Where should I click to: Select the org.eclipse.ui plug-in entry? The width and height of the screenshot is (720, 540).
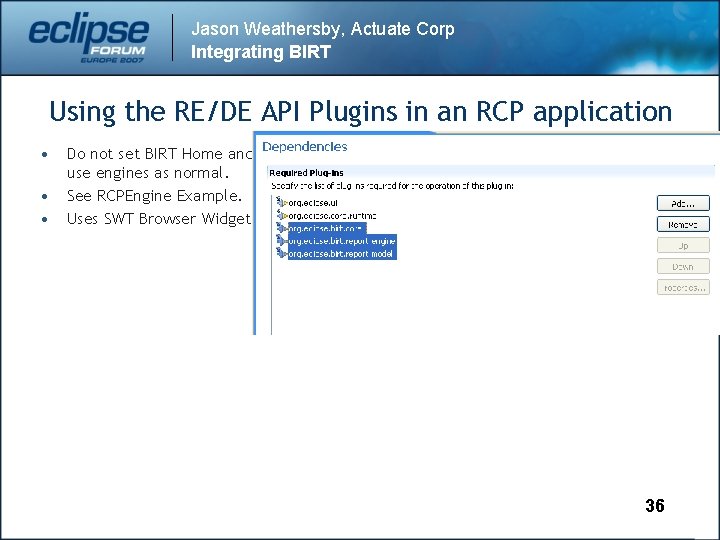coord(313,202)
